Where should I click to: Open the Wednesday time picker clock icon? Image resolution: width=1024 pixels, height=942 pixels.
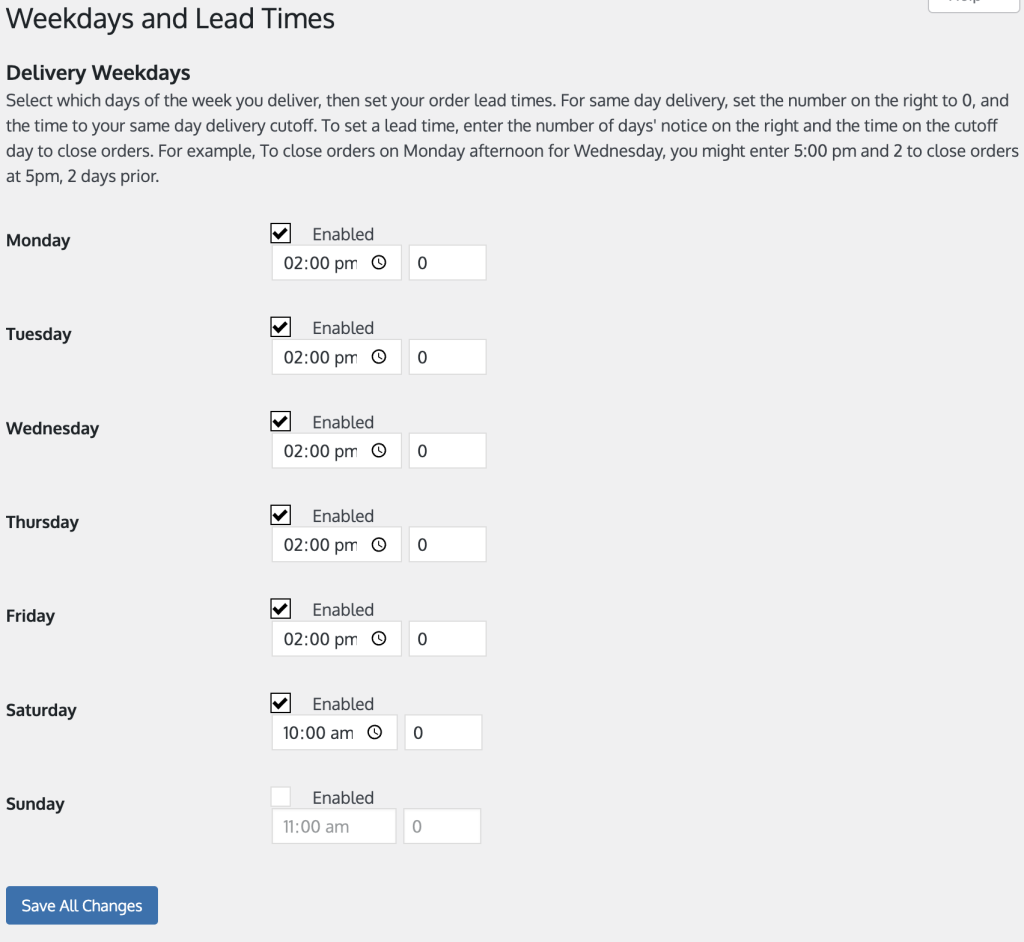point(379,451)
